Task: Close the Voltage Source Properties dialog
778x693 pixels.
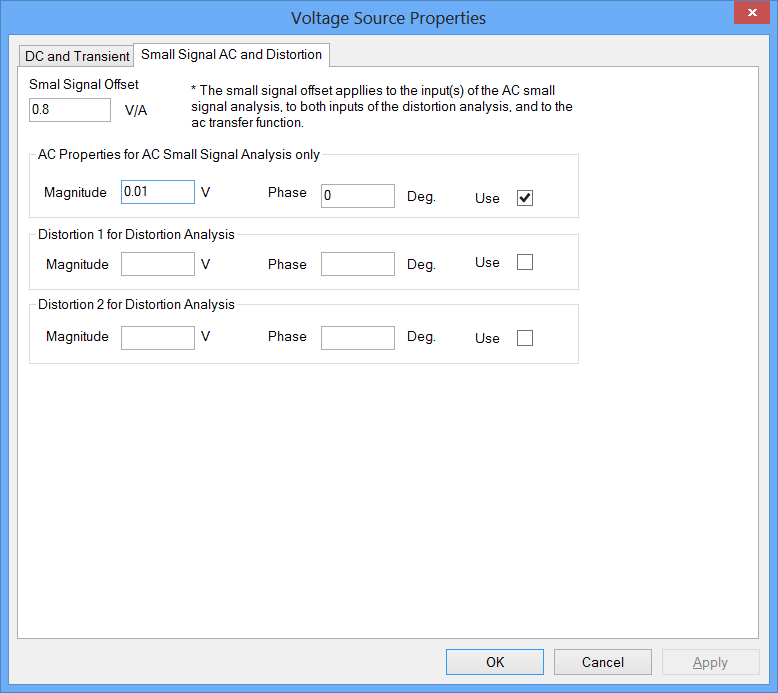Action: [x=752, y=12]
